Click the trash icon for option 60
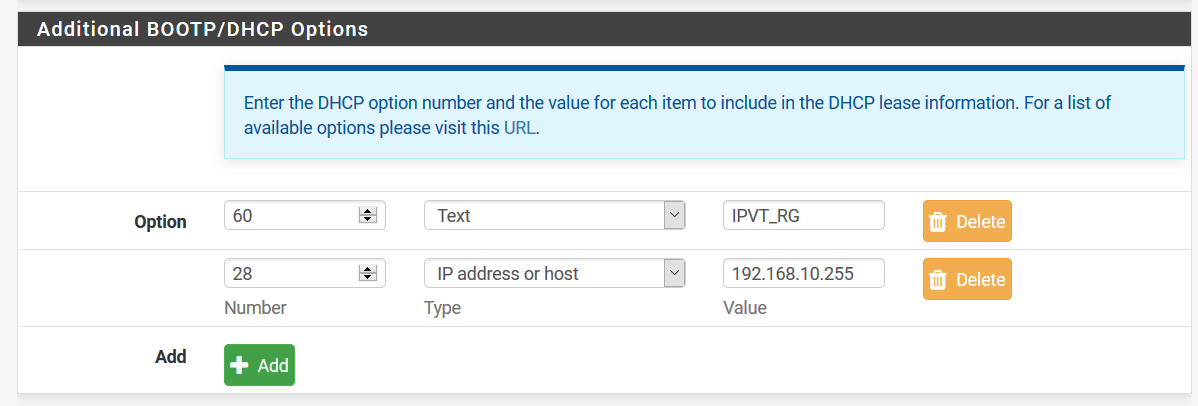 [938, 222]
